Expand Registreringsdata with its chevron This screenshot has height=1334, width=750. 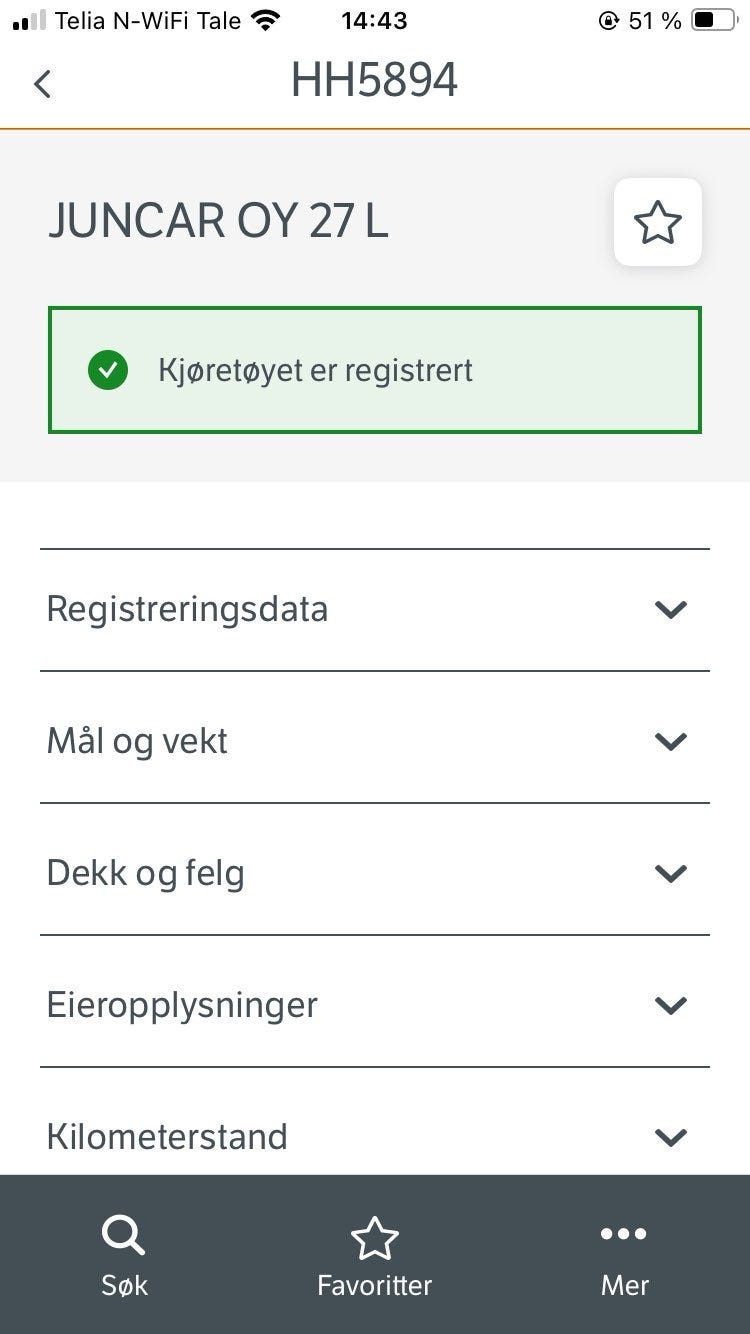point(670,609)
